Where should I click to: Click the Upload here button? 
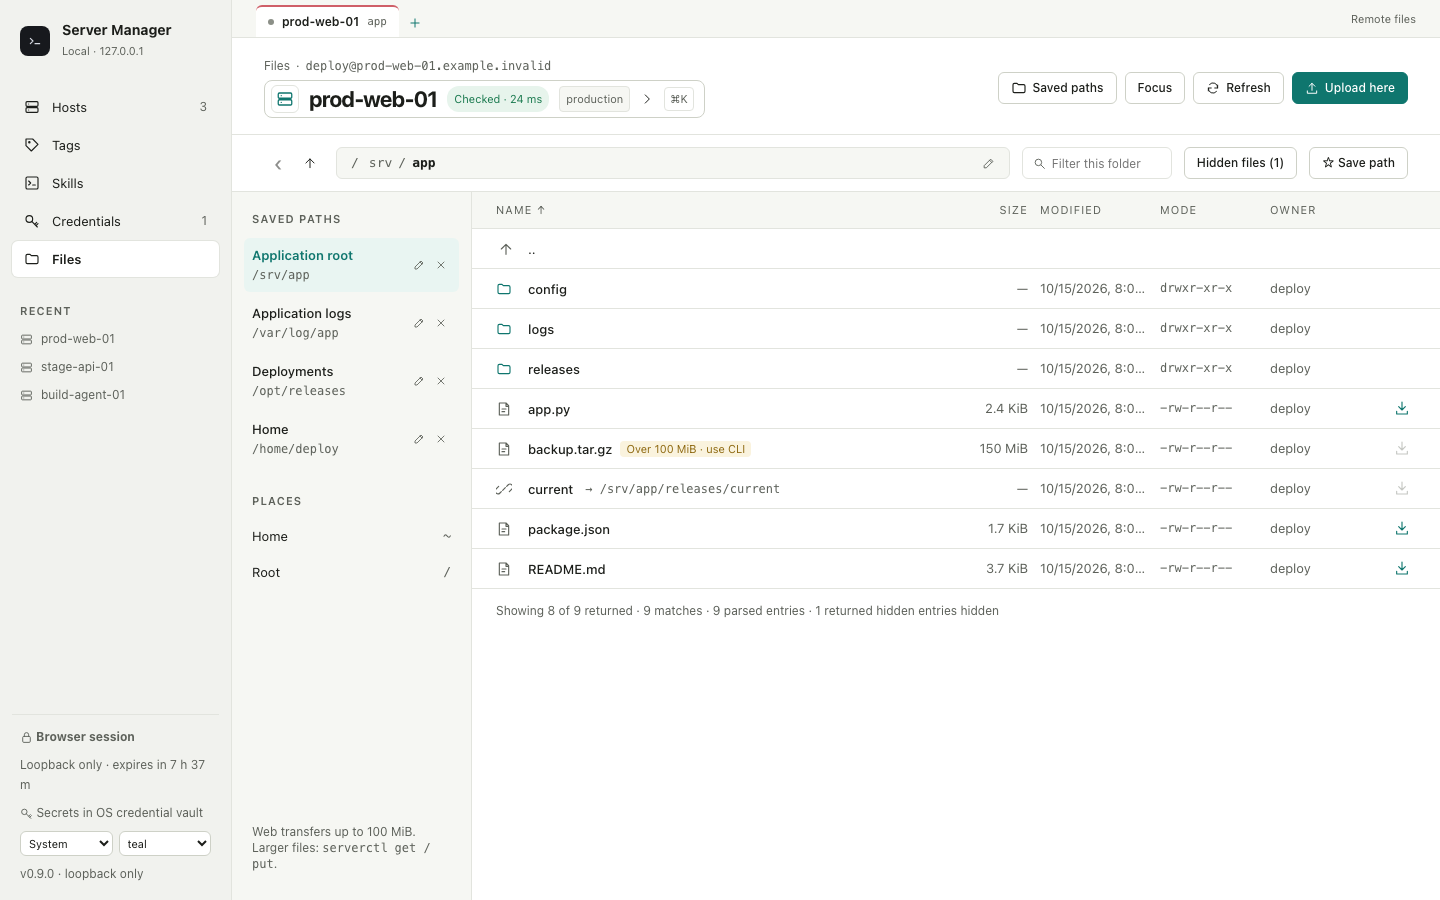pyautogui.click(x=1350, y=88)
